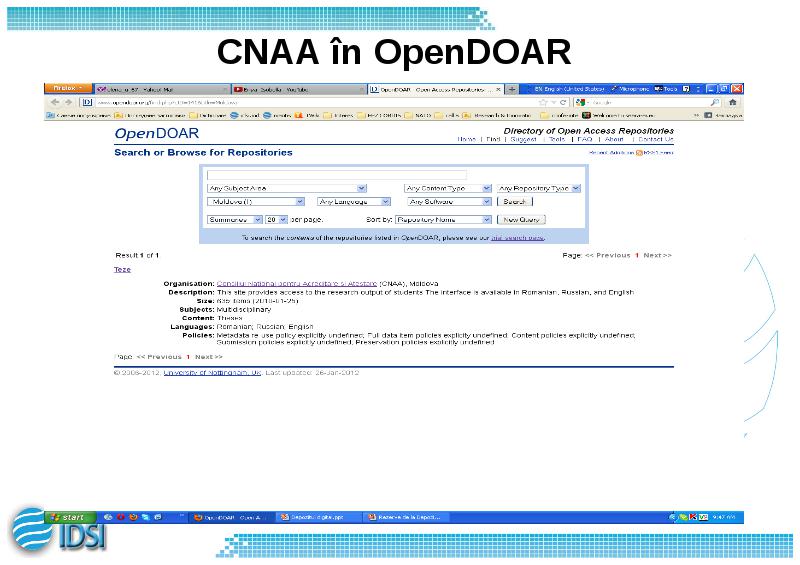The width and height of the screenshot is (800, 565).
Task: Click the OpenDOAR logo
Action: (157, 134)
